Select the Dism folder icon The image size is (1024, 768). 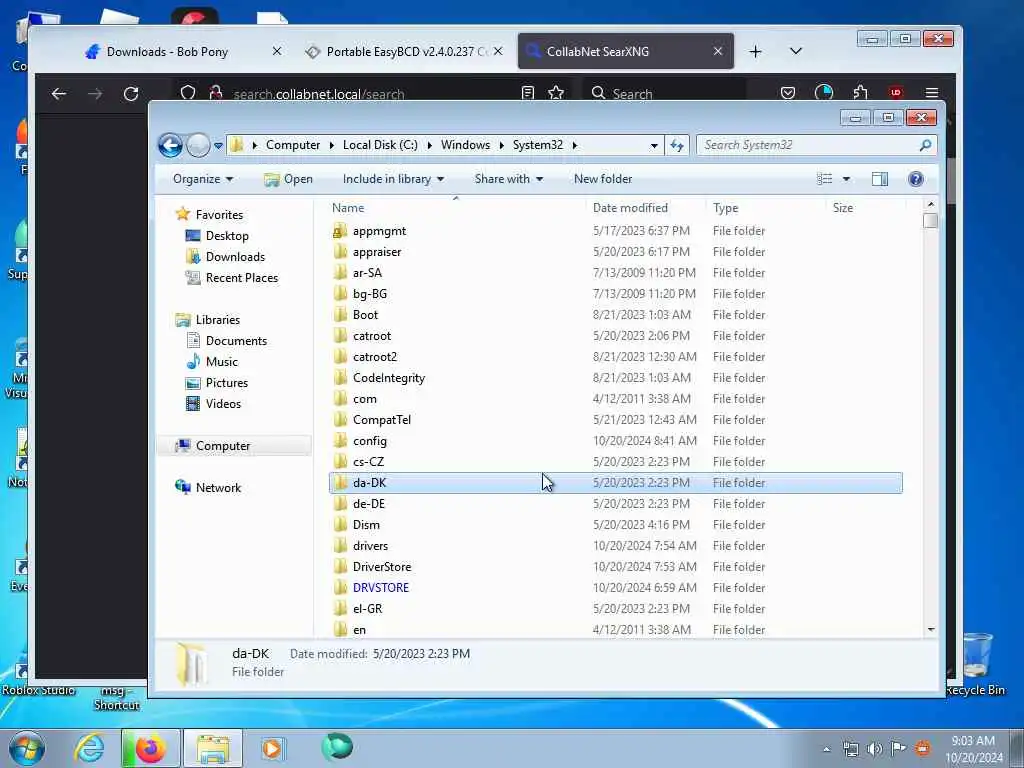[x=340, y=525]
